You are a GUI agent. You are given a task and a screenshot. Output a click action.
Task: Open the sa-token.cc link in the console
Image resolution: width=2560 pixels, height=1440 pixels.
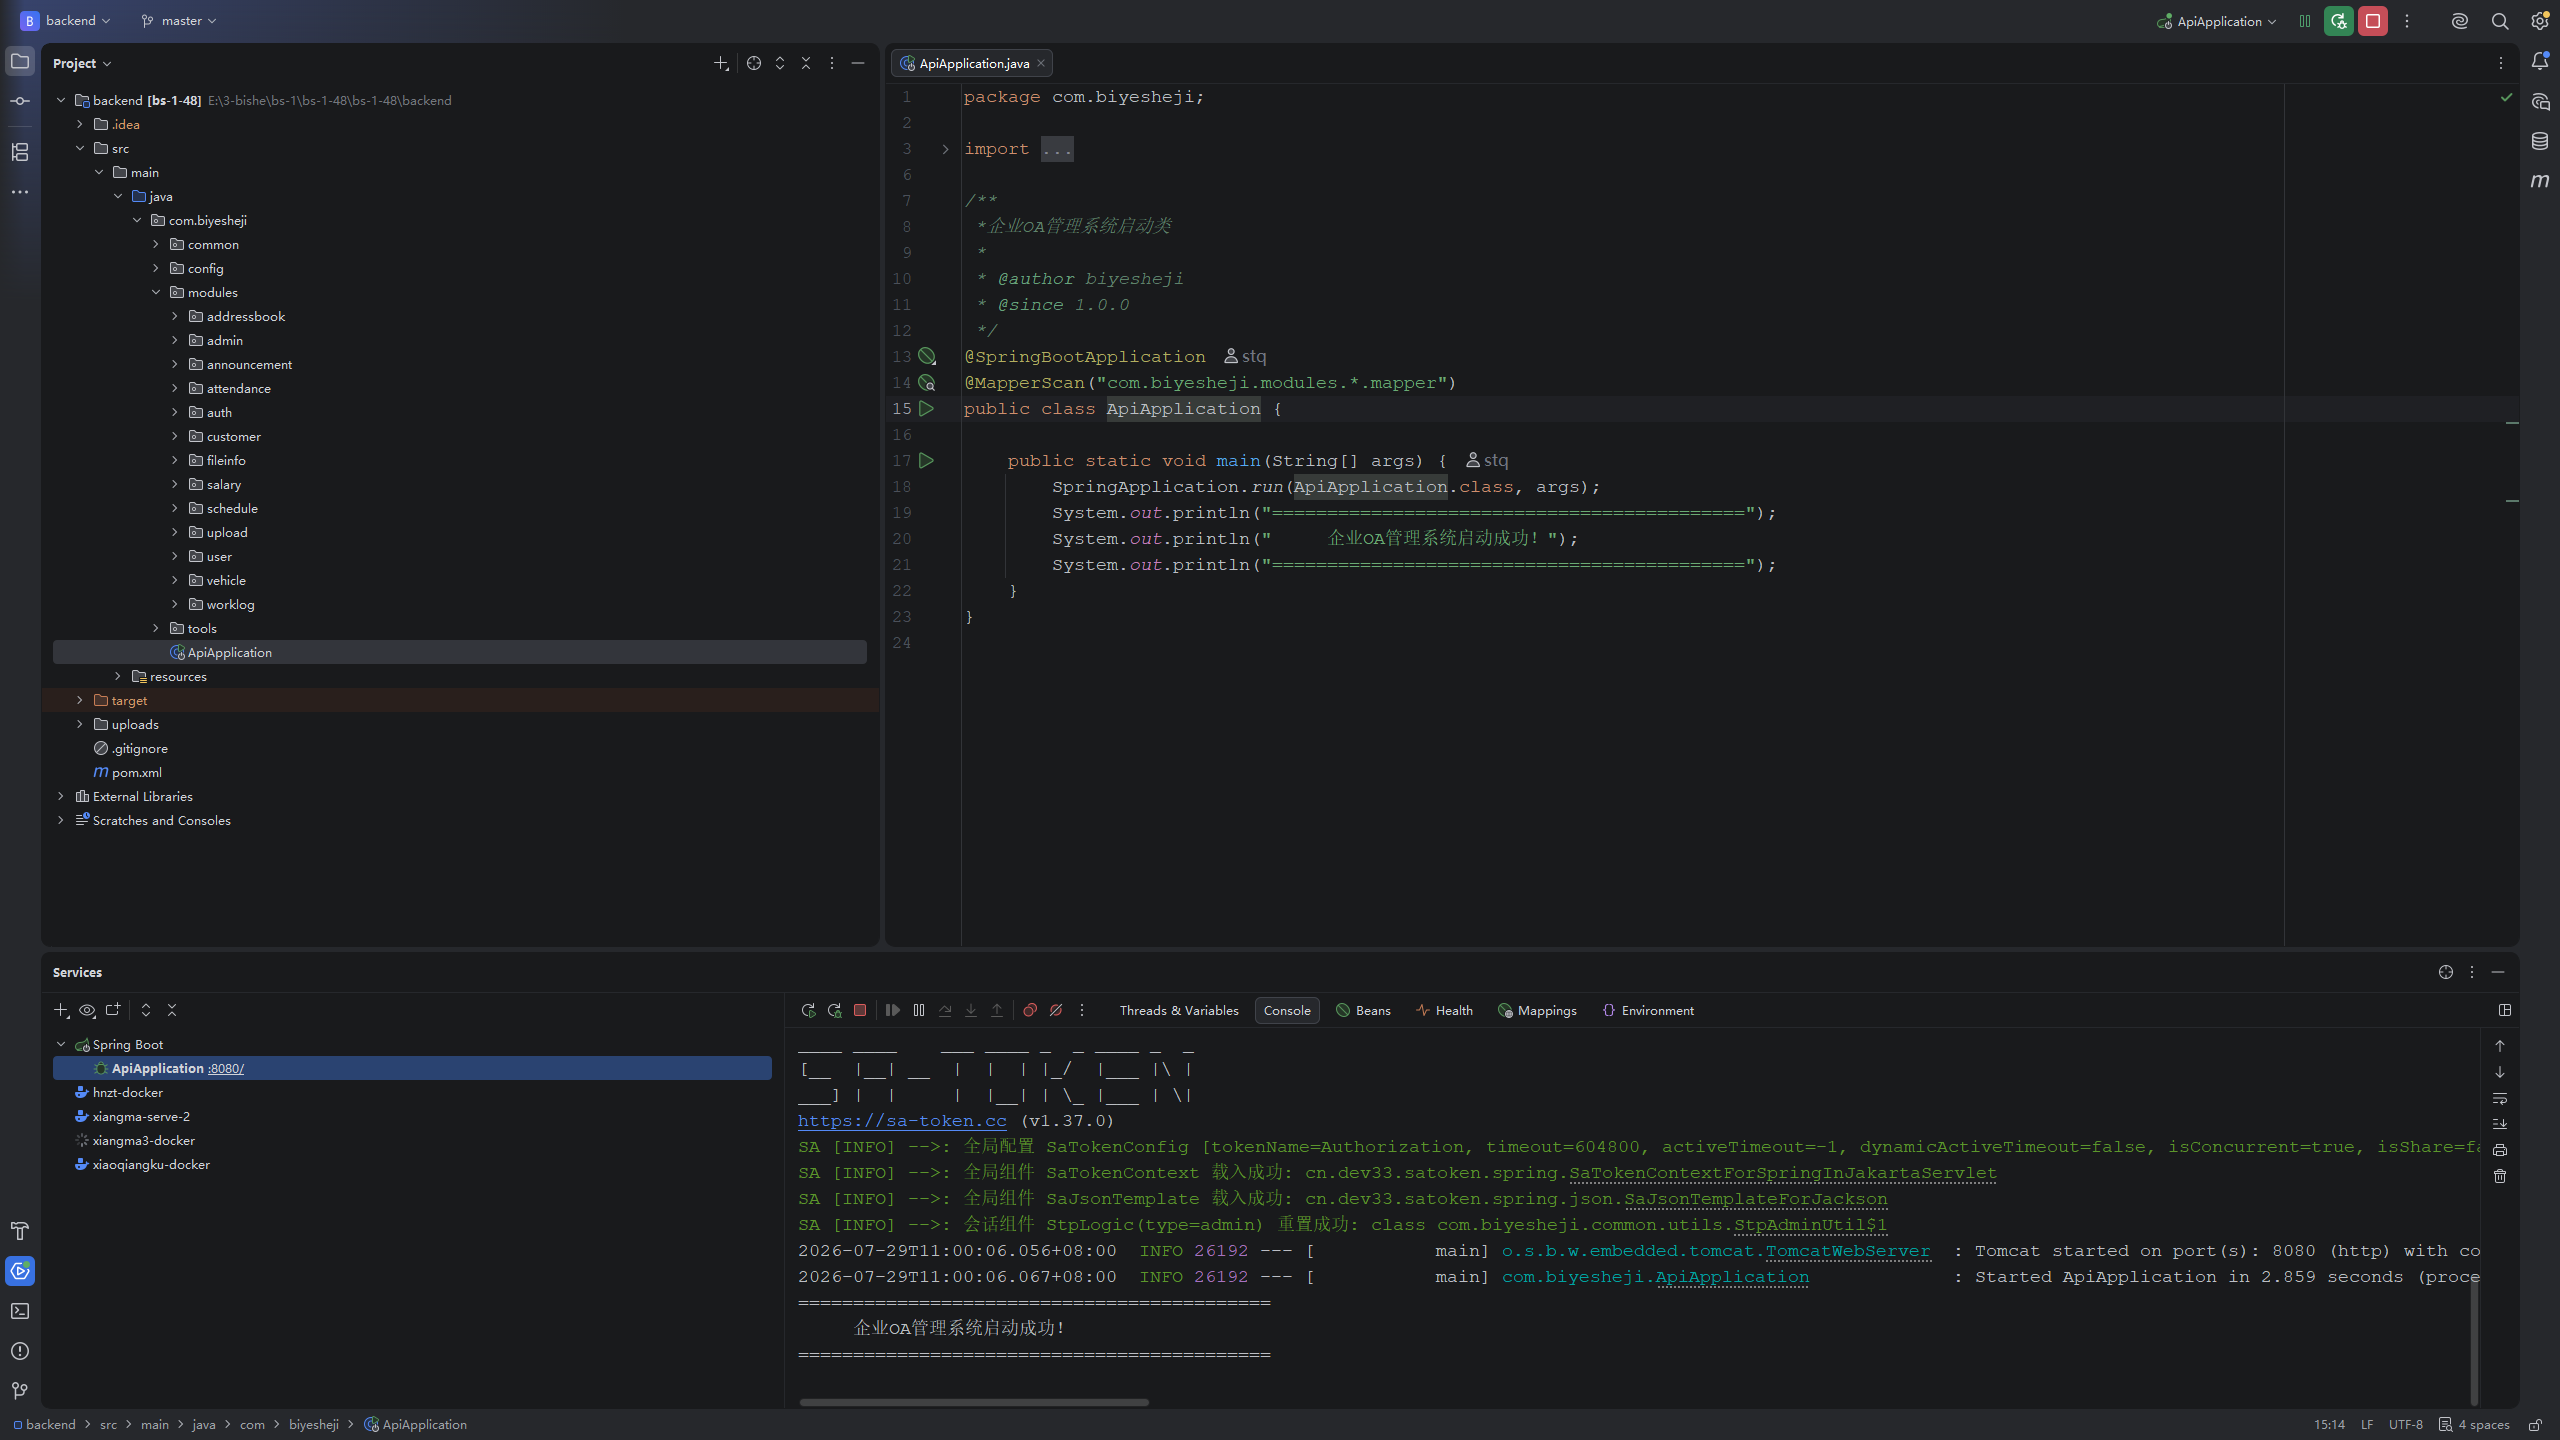[902, 1121]
